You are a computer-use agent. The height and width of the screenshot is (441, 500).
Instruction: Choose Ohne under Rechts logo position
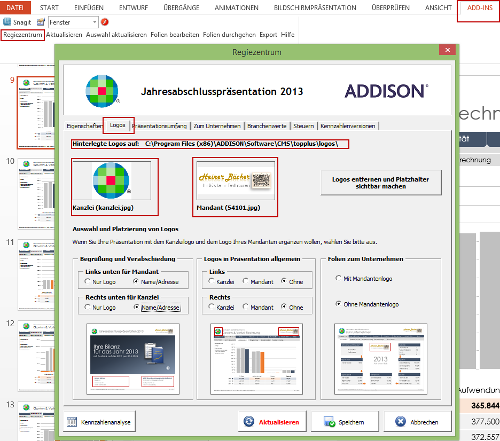tap(284, 307)
